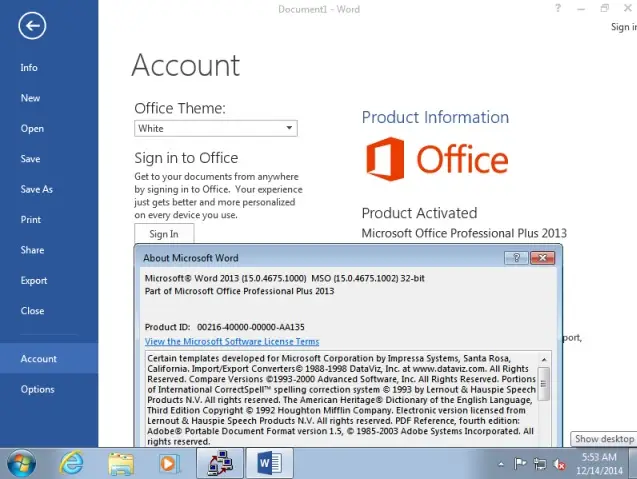Open the Microsoft Software License Terms link
The height and width of the screenshot is (479, 637).
point(232,342)
